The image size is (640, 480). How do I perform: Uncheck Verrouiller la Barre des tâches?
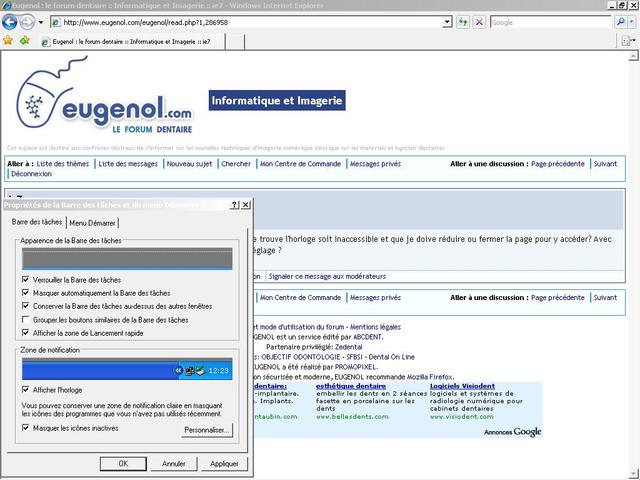(26, 280)
